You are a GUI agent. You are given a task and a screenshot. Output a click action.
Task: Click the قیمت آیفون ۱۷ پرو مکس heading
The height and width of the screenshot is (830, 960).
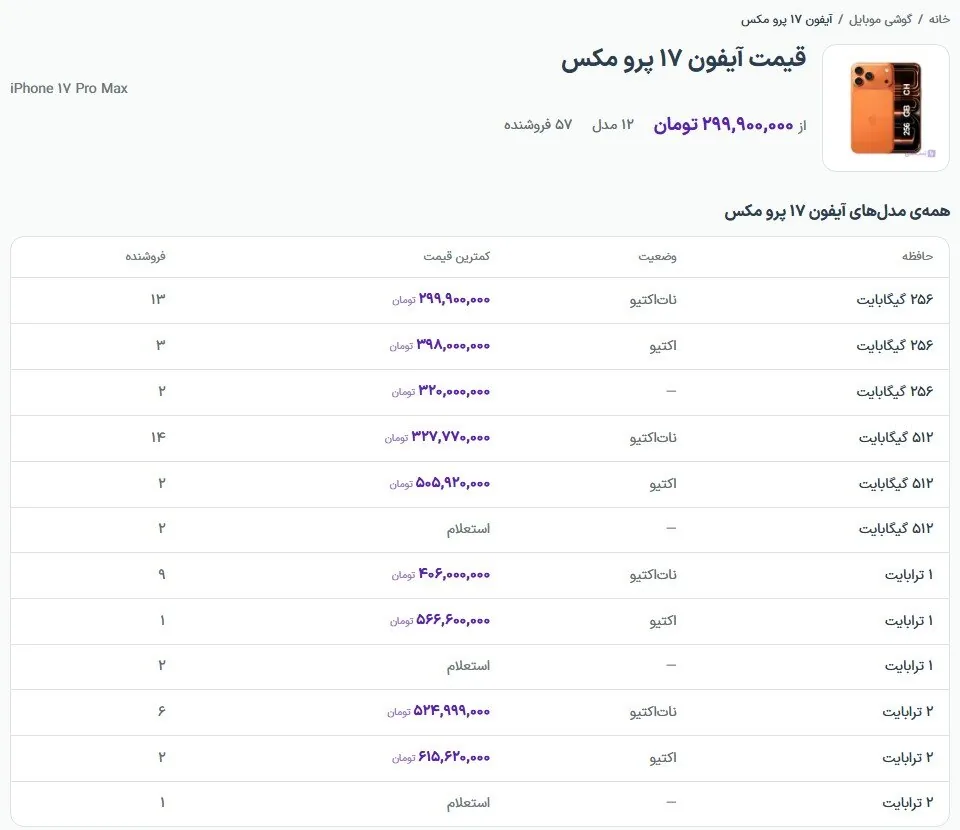pos(683,59)
